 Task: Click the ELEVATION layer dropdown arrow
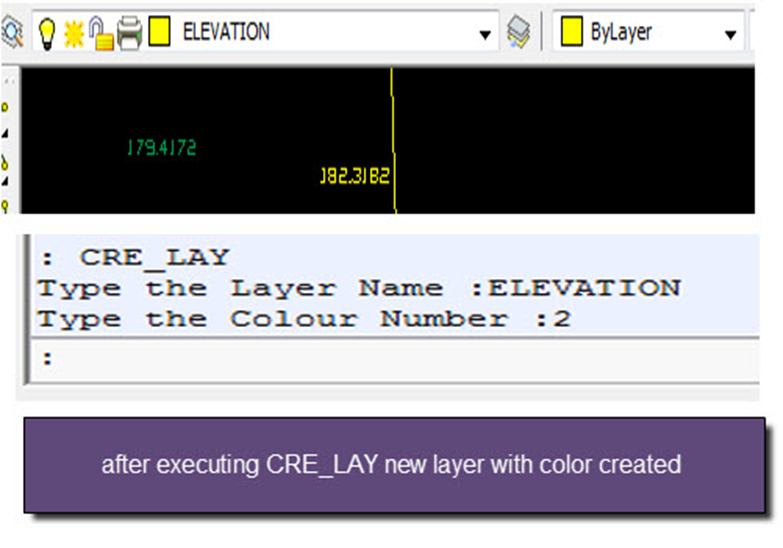[485, 34]
